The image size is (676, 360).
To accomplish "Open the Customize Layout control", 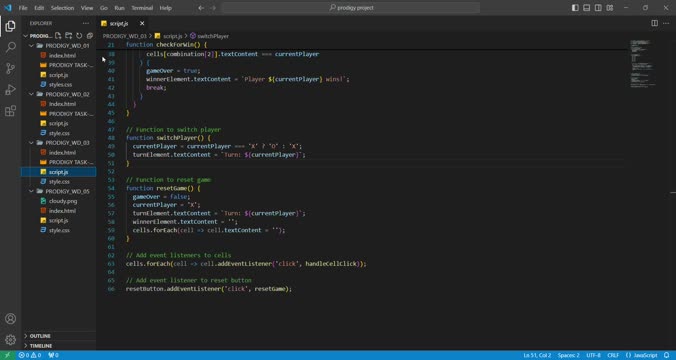I will [610, 8].
